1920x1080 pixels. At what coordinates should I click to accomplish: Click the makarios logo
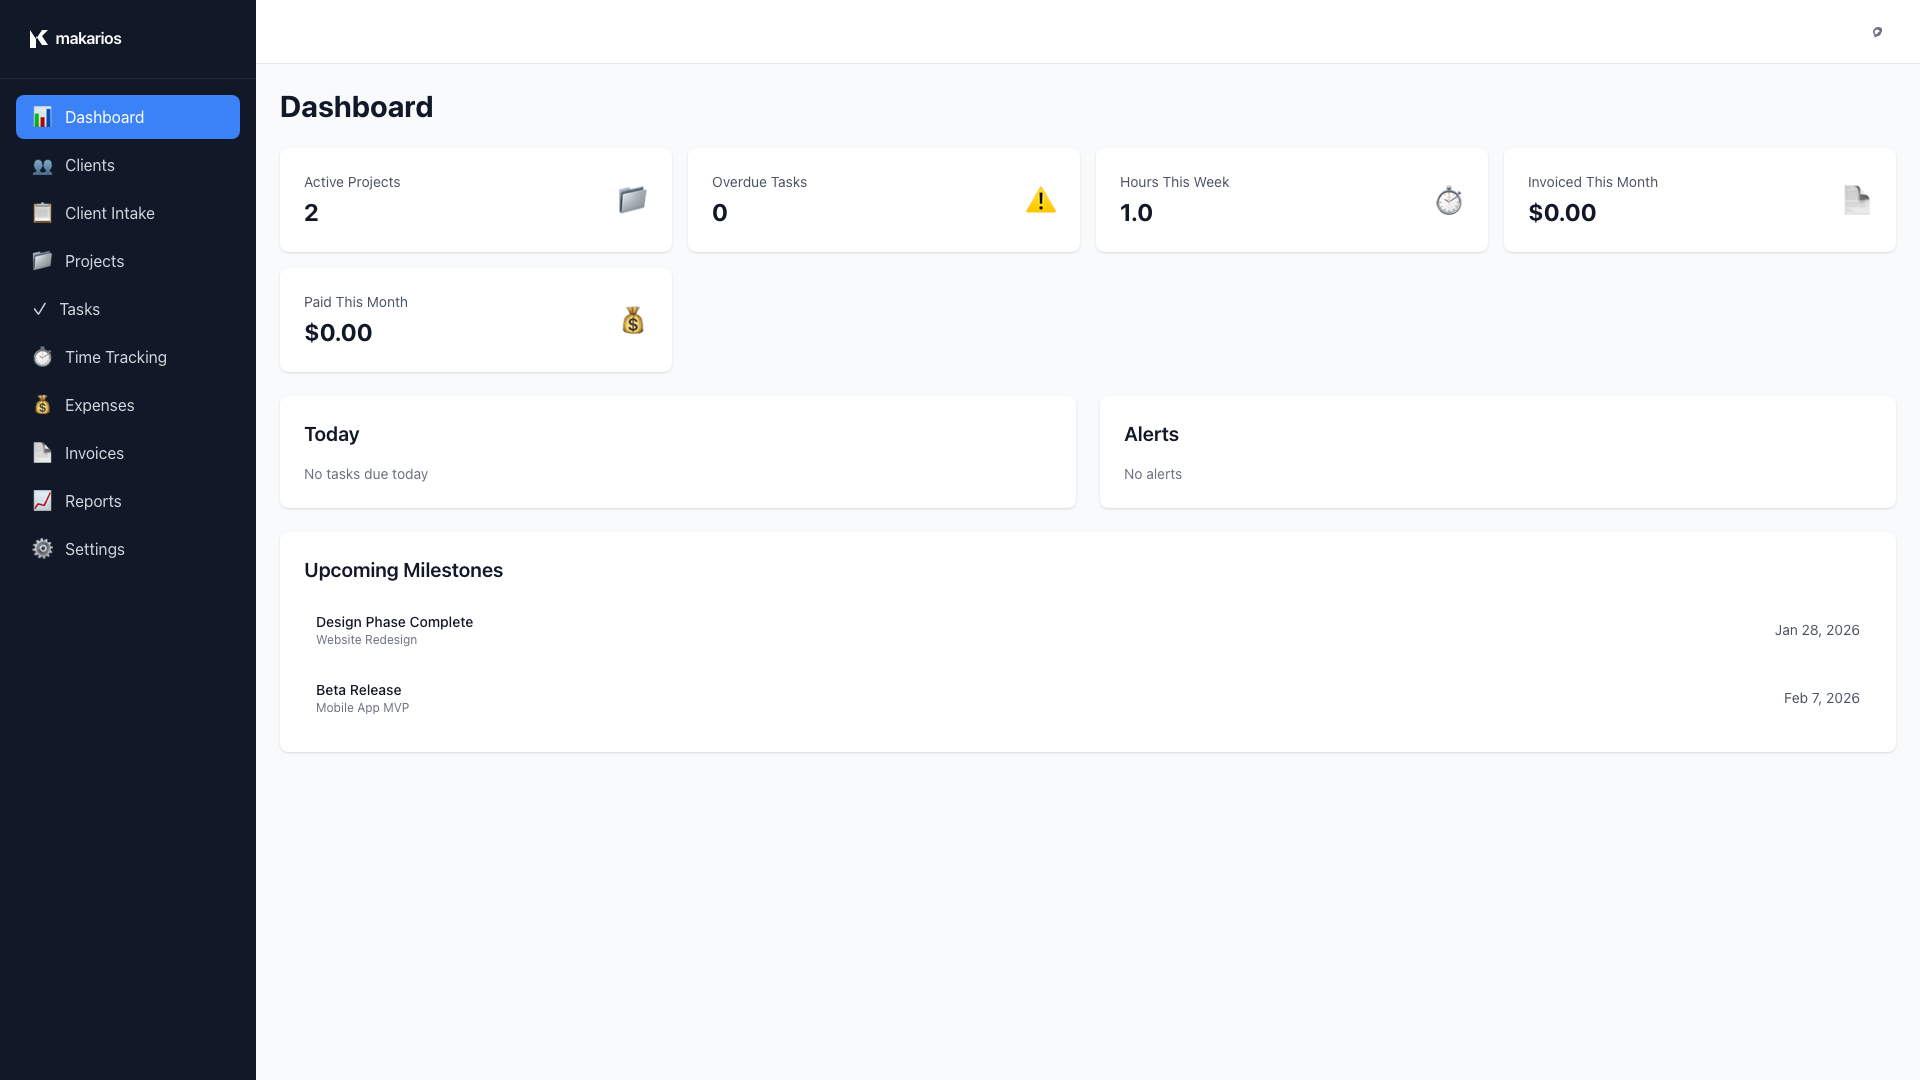point(76,38)
